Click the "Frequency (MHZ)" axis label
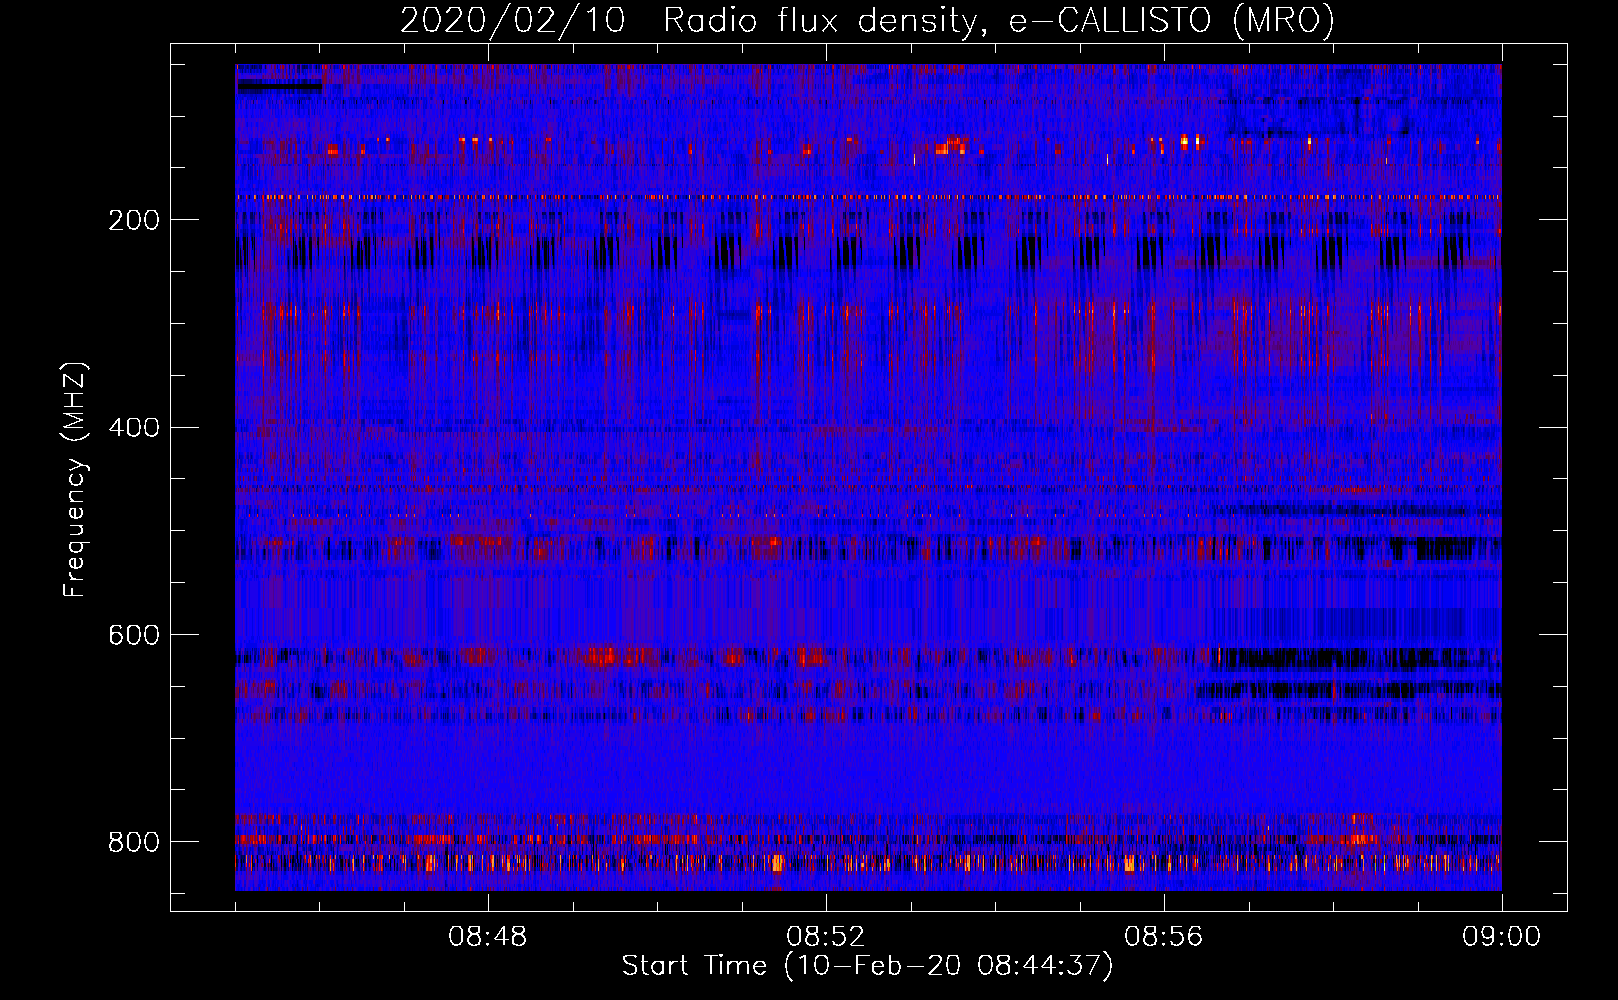The image size is (1618, 1000). [x=75, y=479]
